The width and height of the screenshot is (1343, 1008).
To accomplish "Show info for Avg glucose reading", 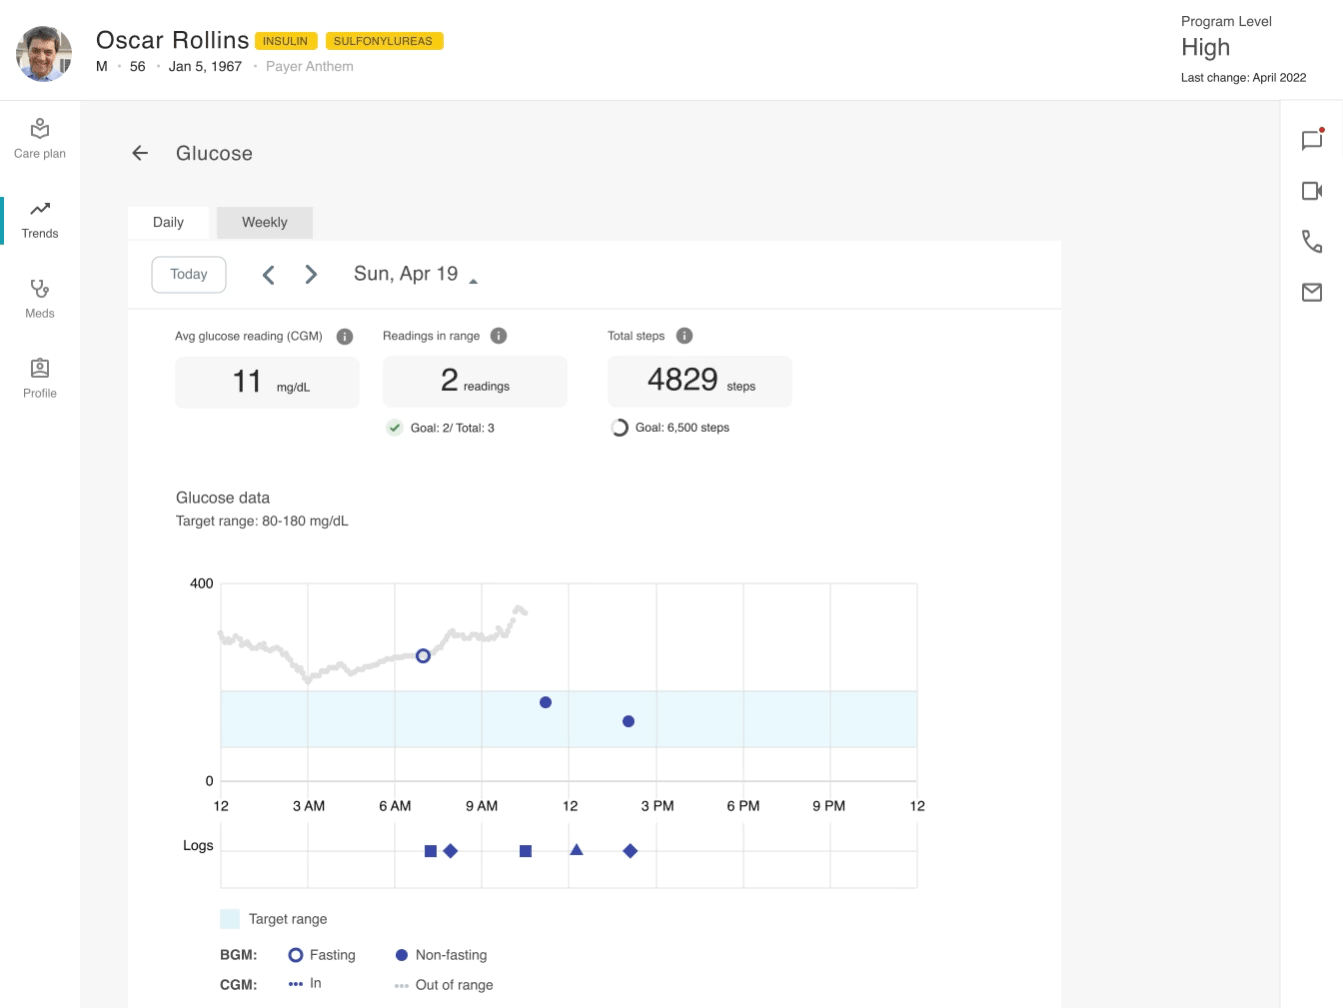I will click(345, 337).
